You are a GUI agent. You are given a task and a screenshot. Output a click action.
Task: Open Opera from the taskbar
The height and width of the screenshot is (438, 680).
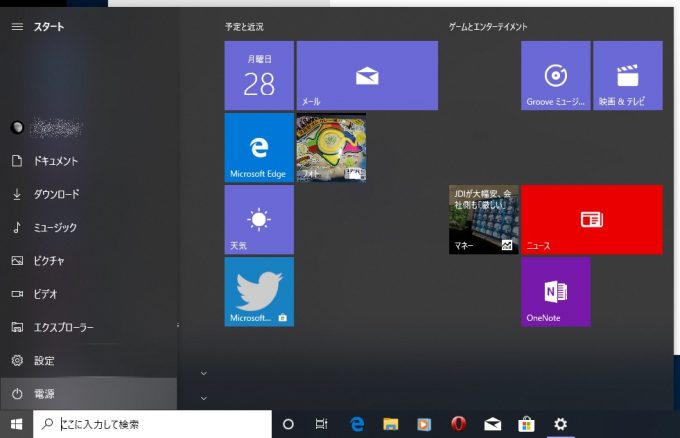pyautogui.click(x=458, y=424)
